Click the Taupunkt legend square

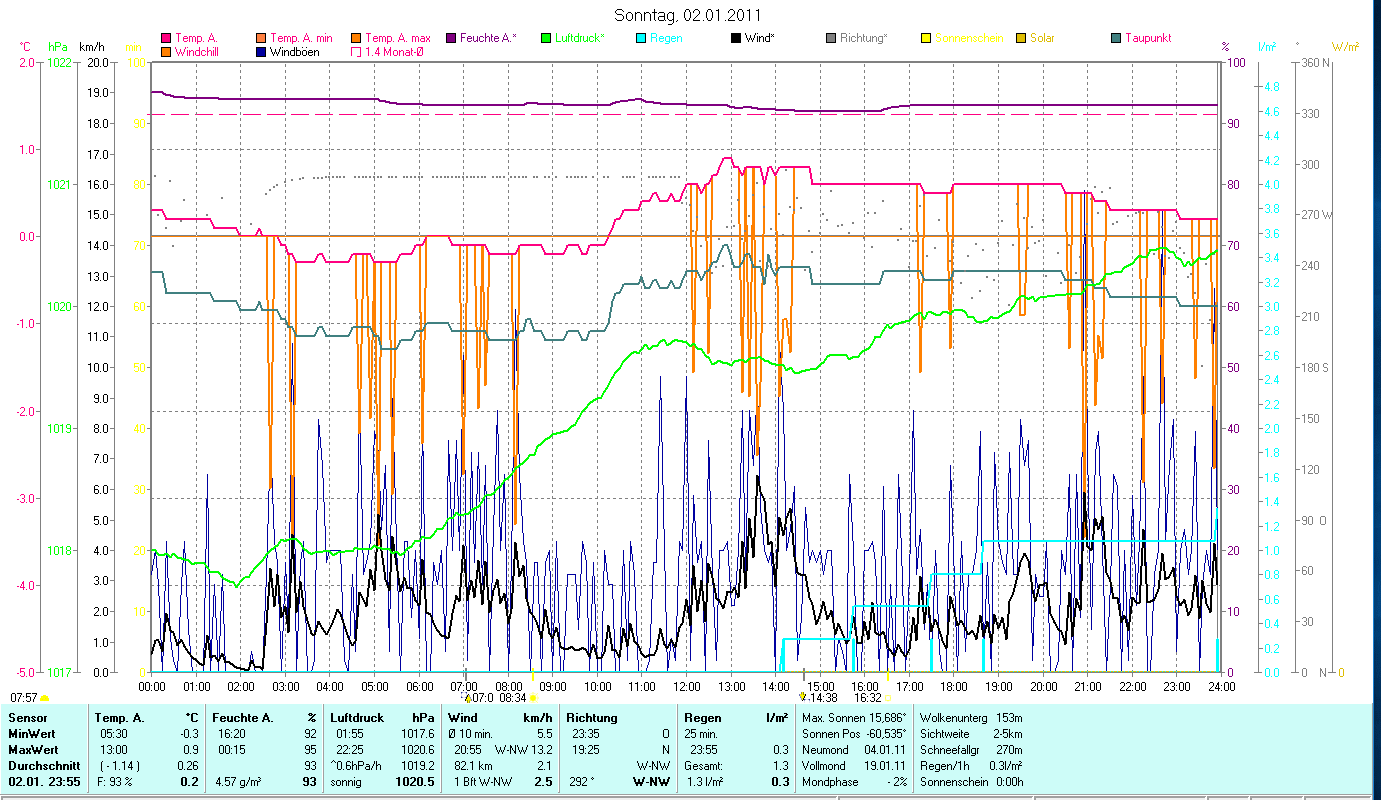[1116, 39]
